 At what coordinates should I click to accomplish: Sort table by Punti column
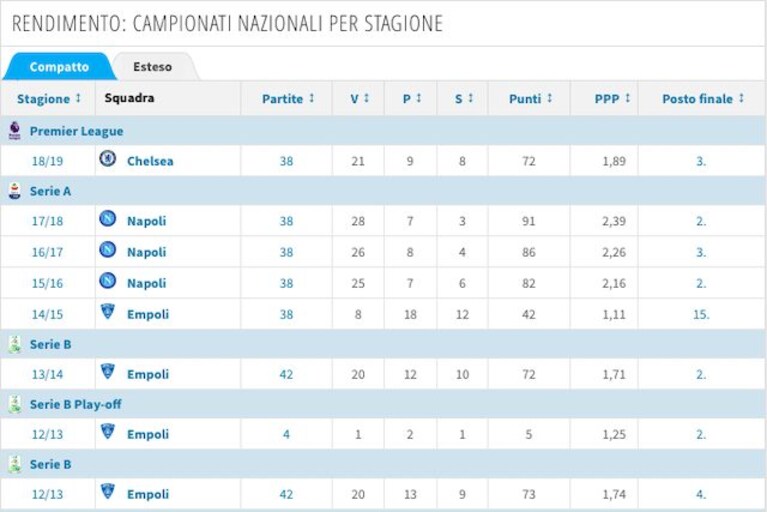(x=531, y=99)
